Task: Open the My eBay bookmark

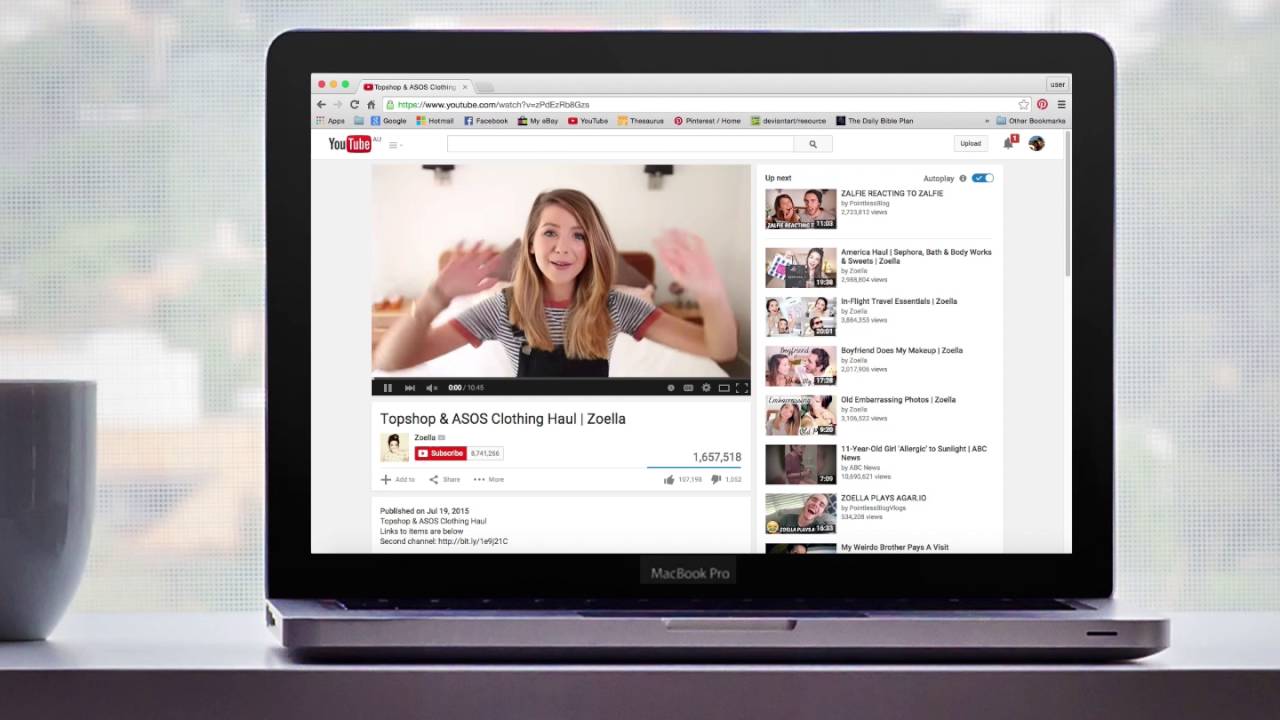Action: 538,121
